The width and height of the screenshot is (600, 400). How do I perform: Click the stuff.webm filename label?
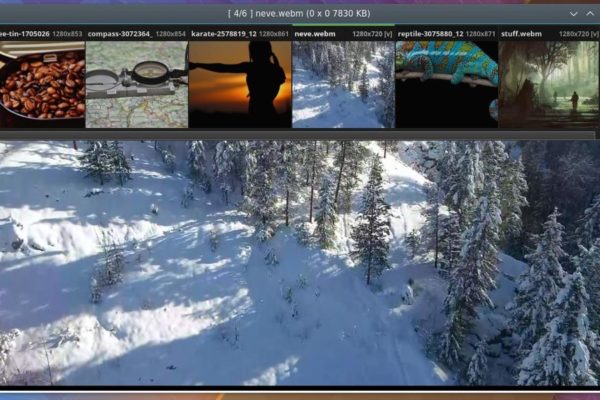pyautogui.click(x=522, y=34)
